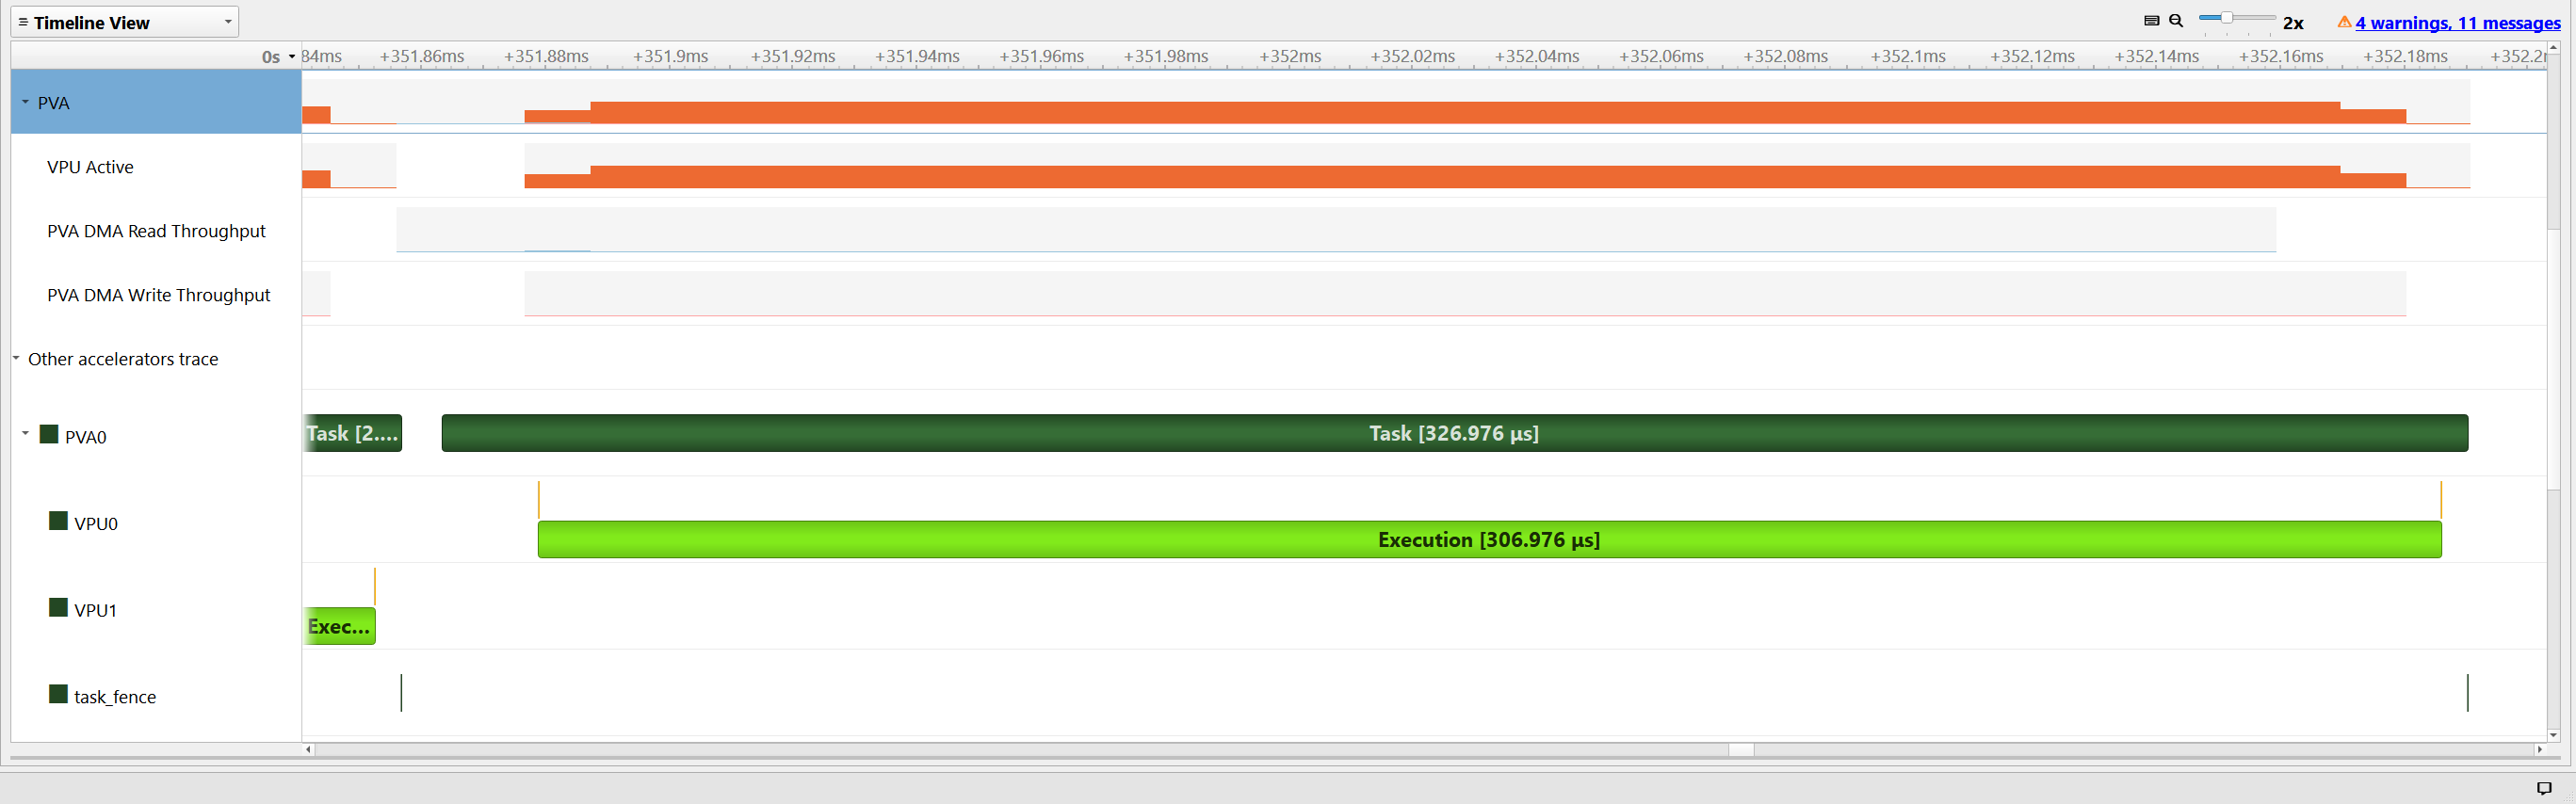This screenshot has height=804, width=2576.
Task: Click the speech bubble icon in status bar
Action: pos(2544,788)
